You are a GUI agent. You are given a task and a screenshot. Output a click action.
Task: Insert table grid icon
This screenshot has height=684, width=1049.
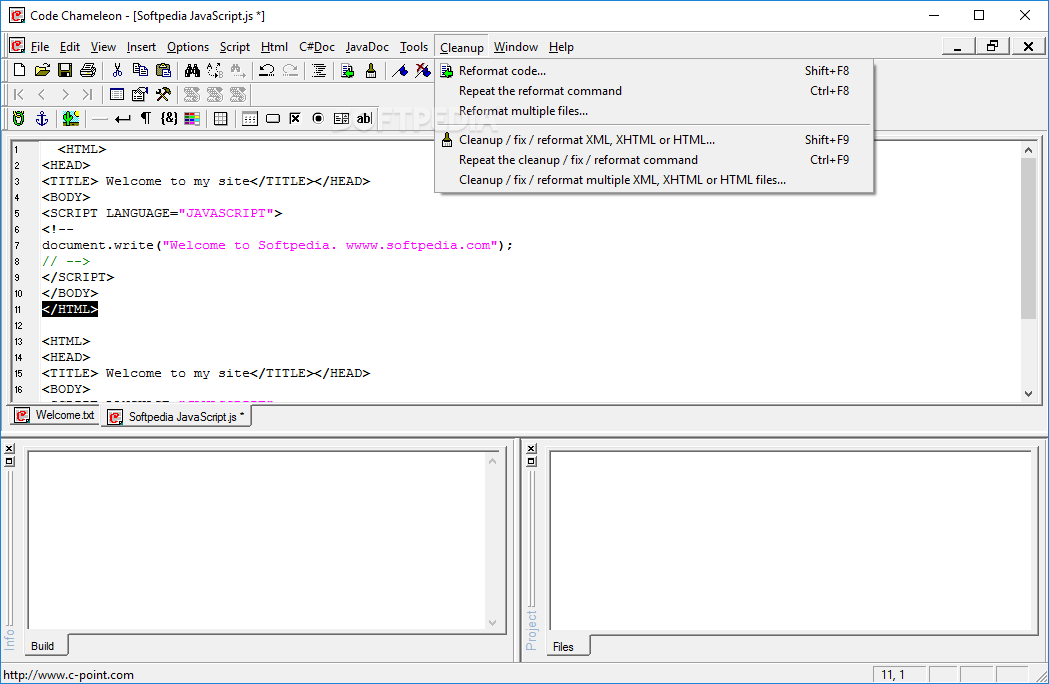click(x=221, y=118)
